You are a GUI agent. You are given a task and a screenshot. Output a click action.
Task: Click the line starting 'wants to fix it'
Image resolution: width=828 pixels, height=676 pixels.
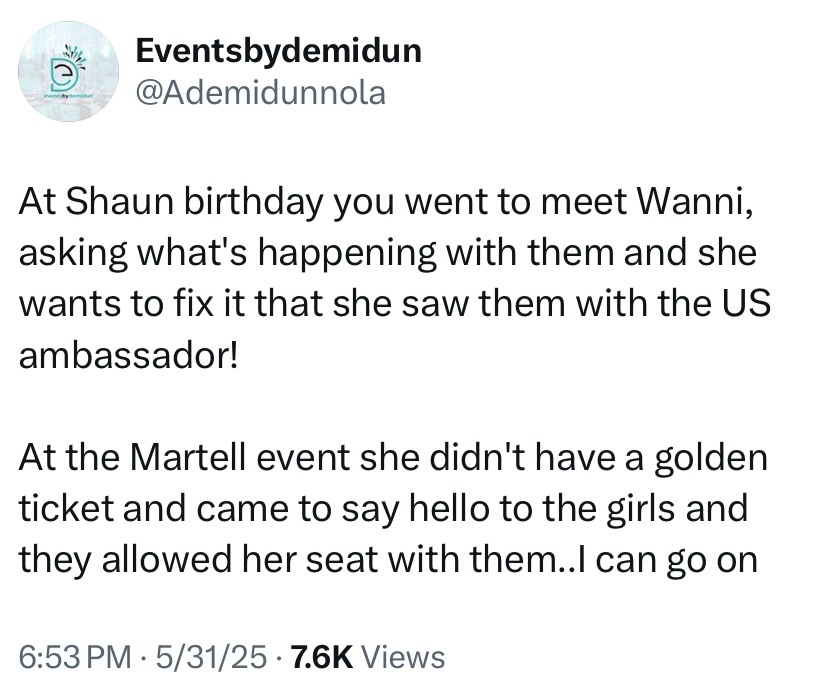pyautogui.click(x=395, y=304)
